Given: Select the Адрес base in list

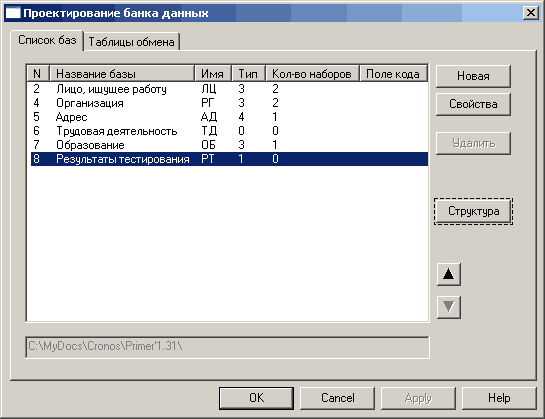Looking at the screenshot, I should pos(229,117).
